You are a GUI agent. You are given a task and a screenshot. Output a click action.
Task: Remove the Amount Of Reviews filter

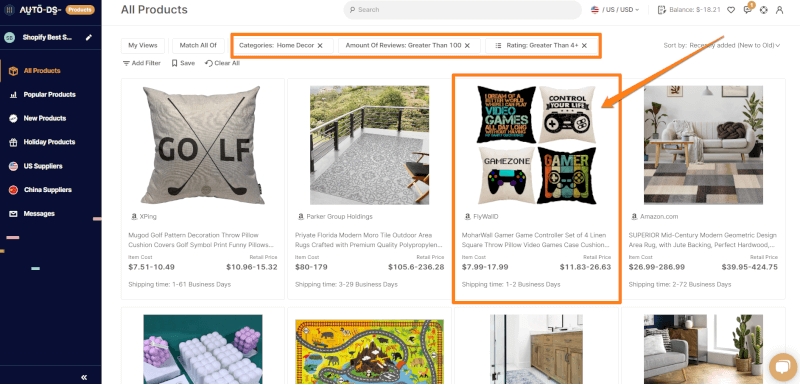pos(467,45)
